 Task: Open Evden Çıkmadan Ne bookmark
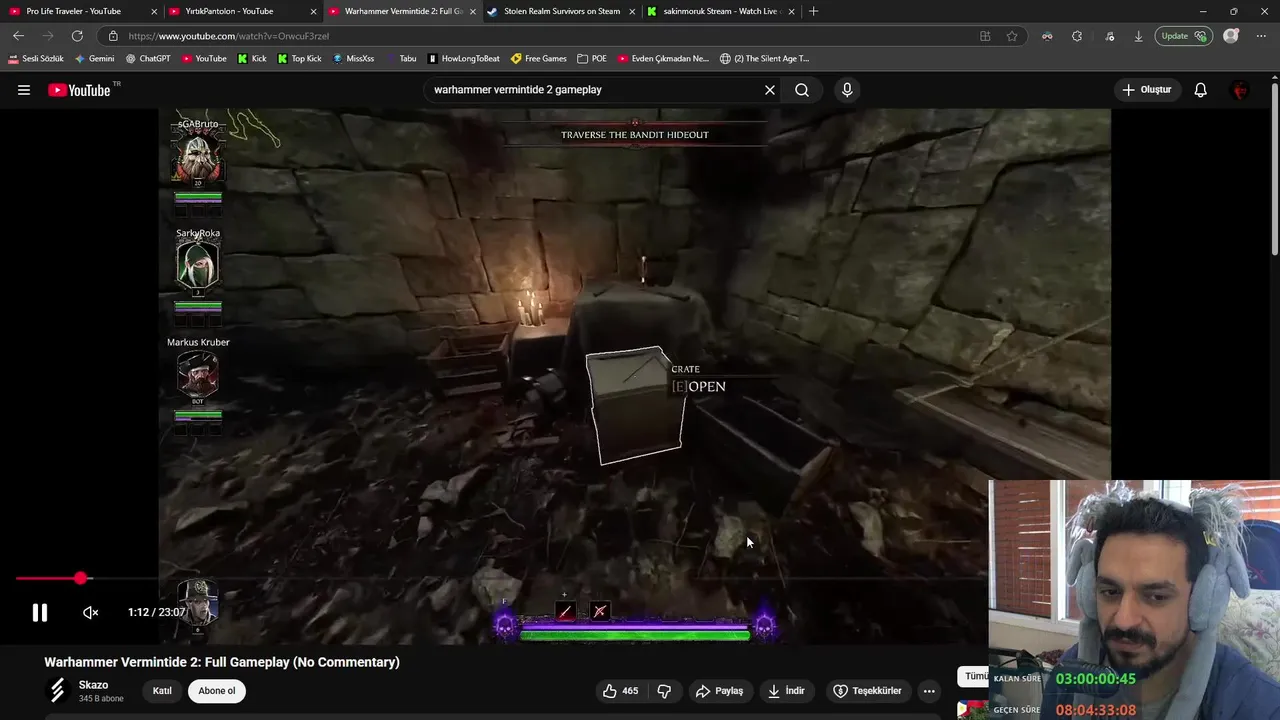(663, 59)
